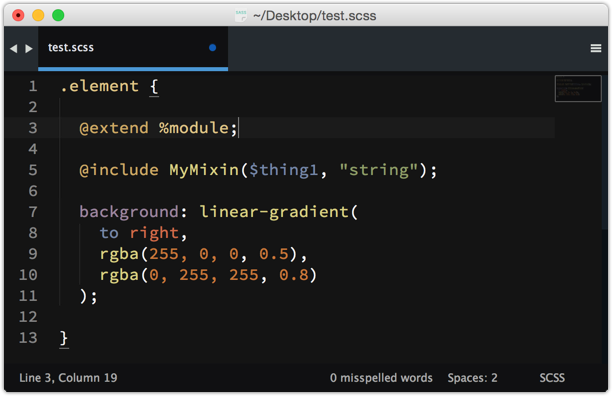Click the rgba on line 10
Screen dimensions: 612x396
[119, 276]
